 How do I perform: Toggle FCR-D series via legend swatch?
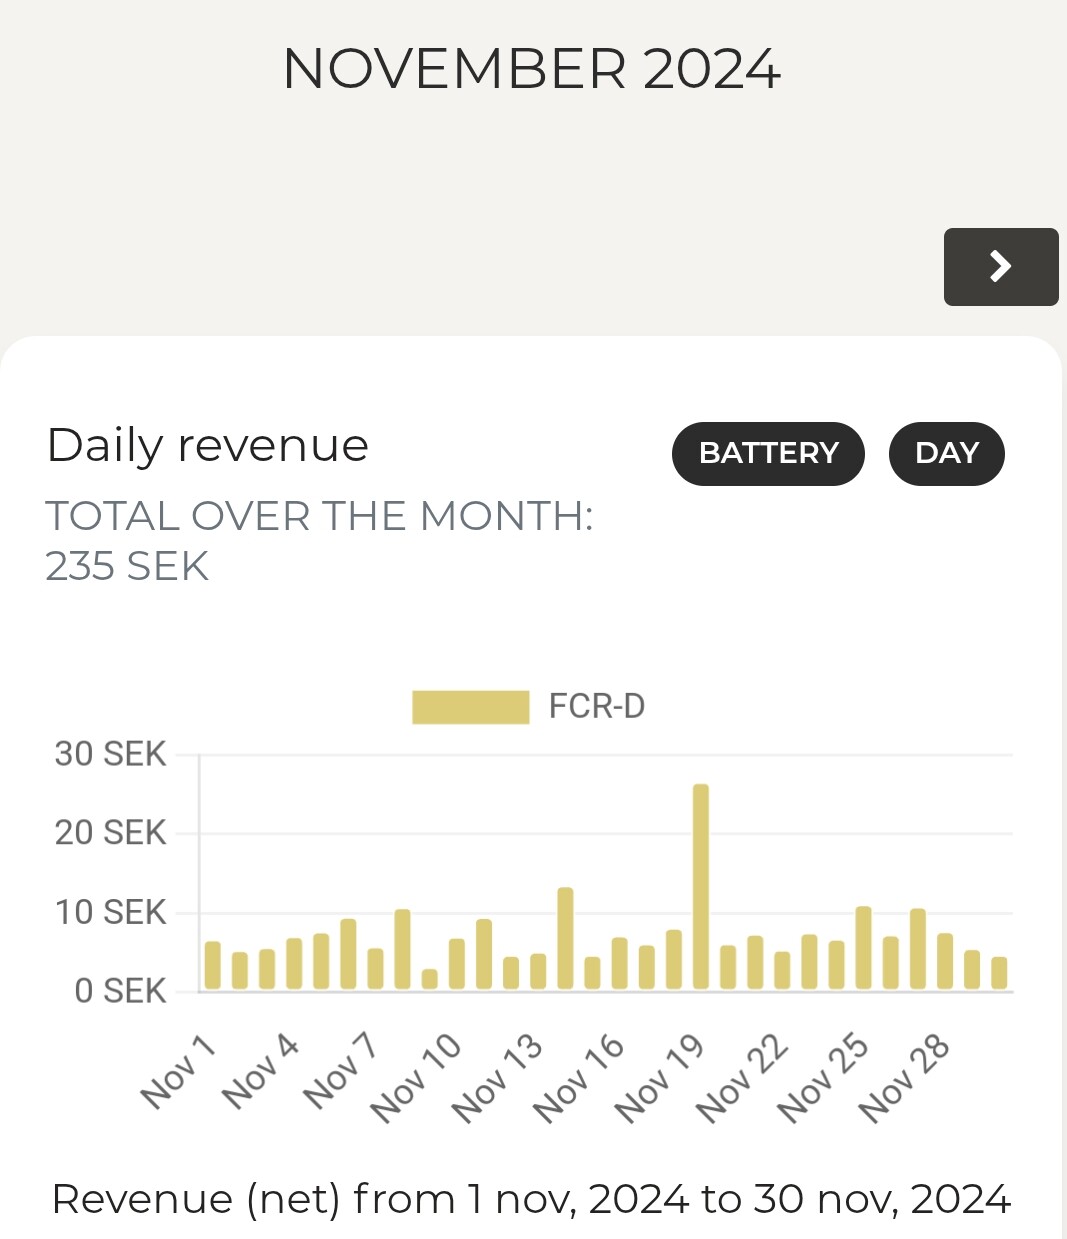point(470,707)
